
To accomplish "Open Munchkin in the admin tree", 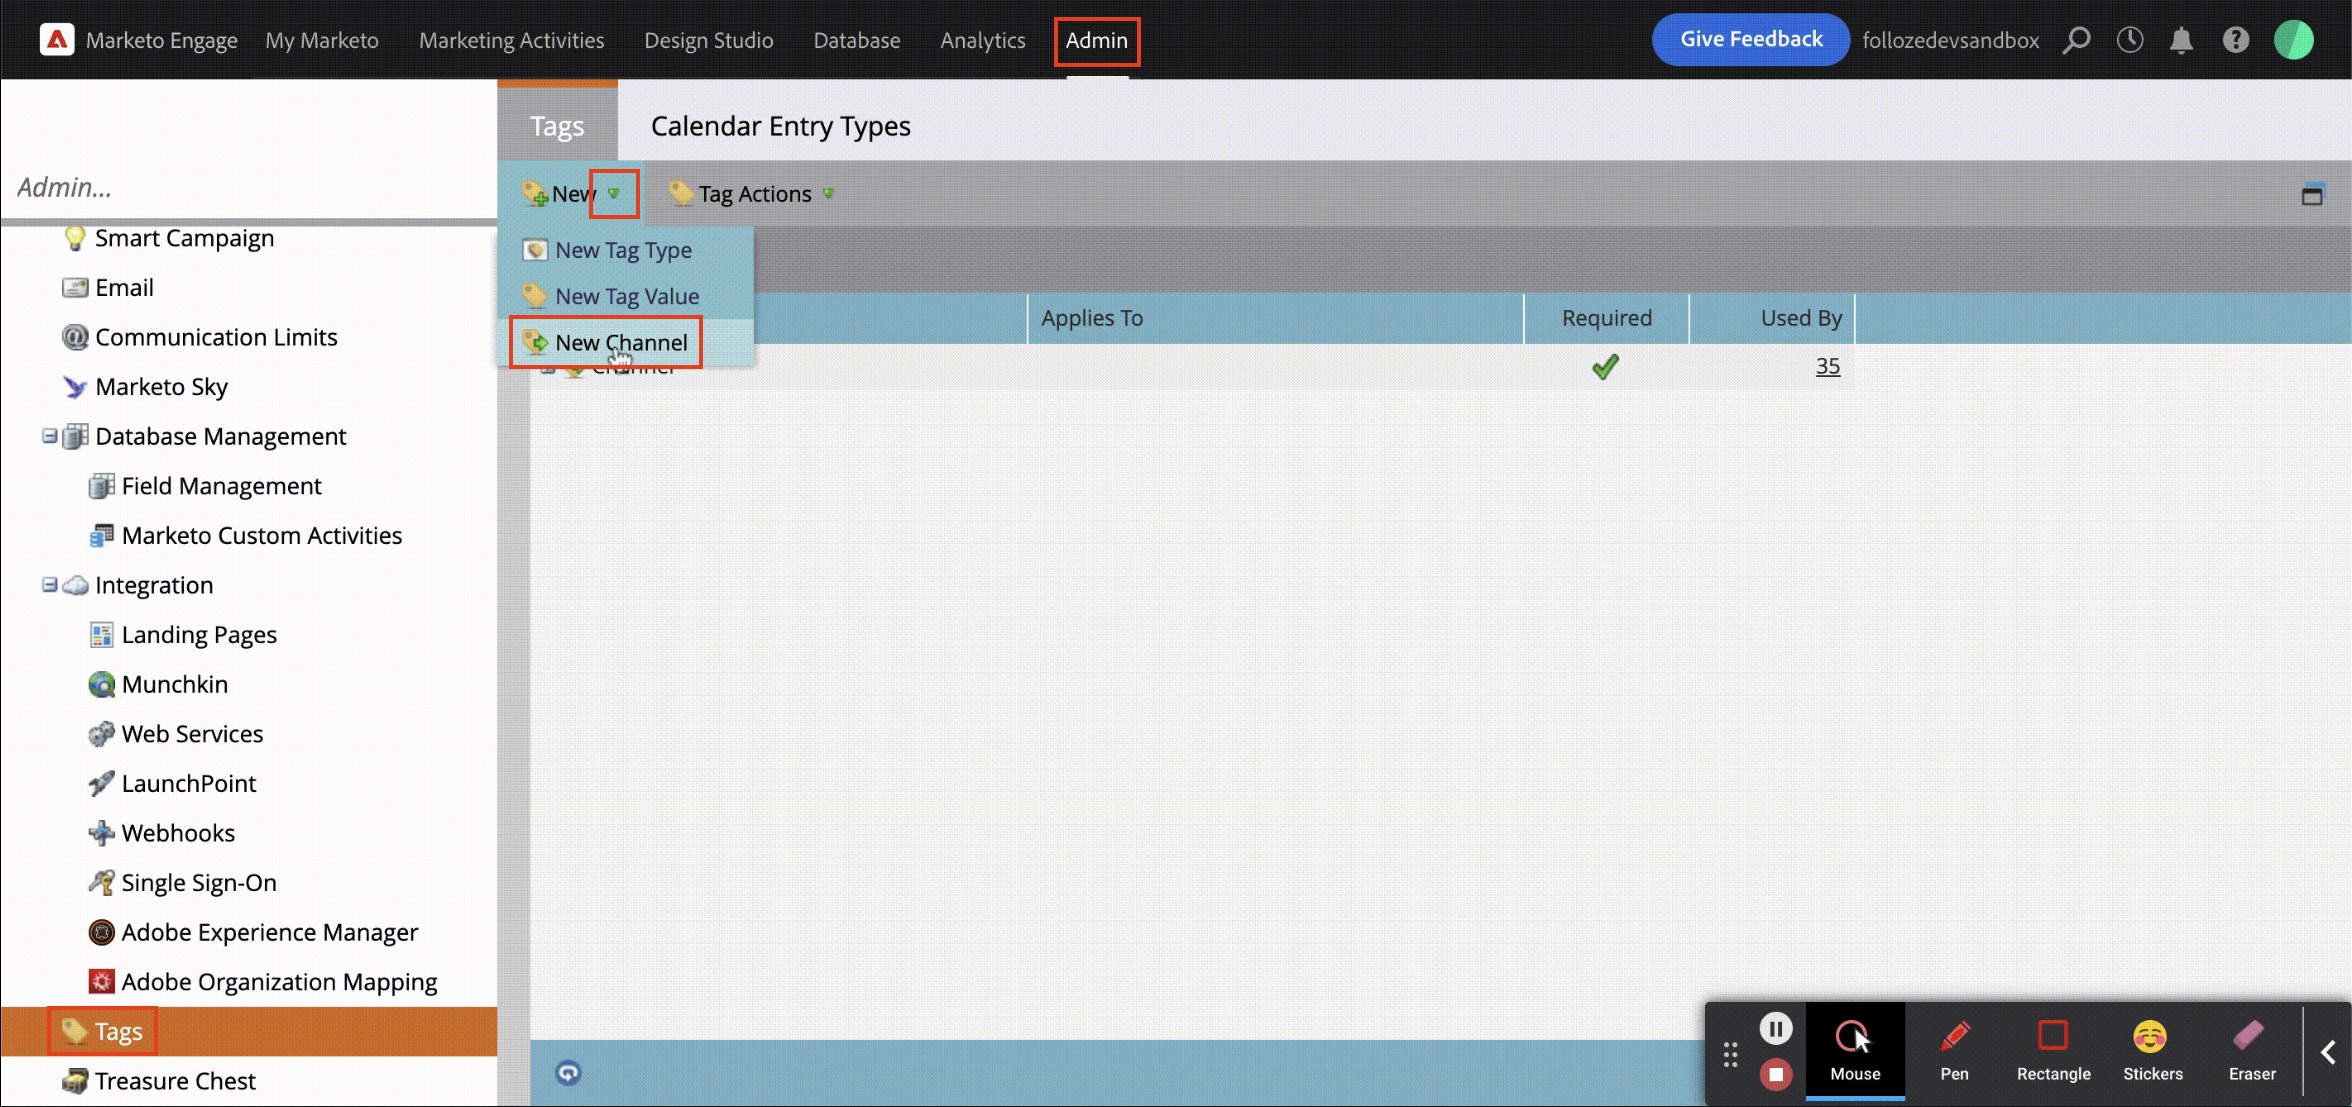I will (x=174, y=684).
